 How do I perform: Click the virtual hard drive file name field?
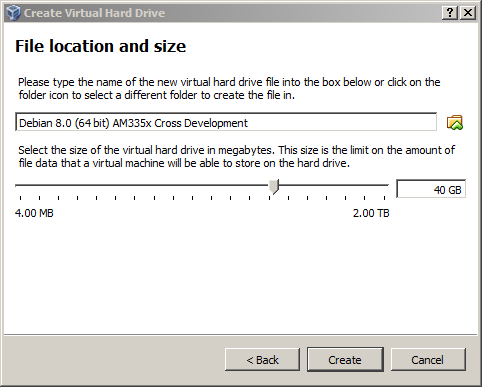[x=226, y=122]
